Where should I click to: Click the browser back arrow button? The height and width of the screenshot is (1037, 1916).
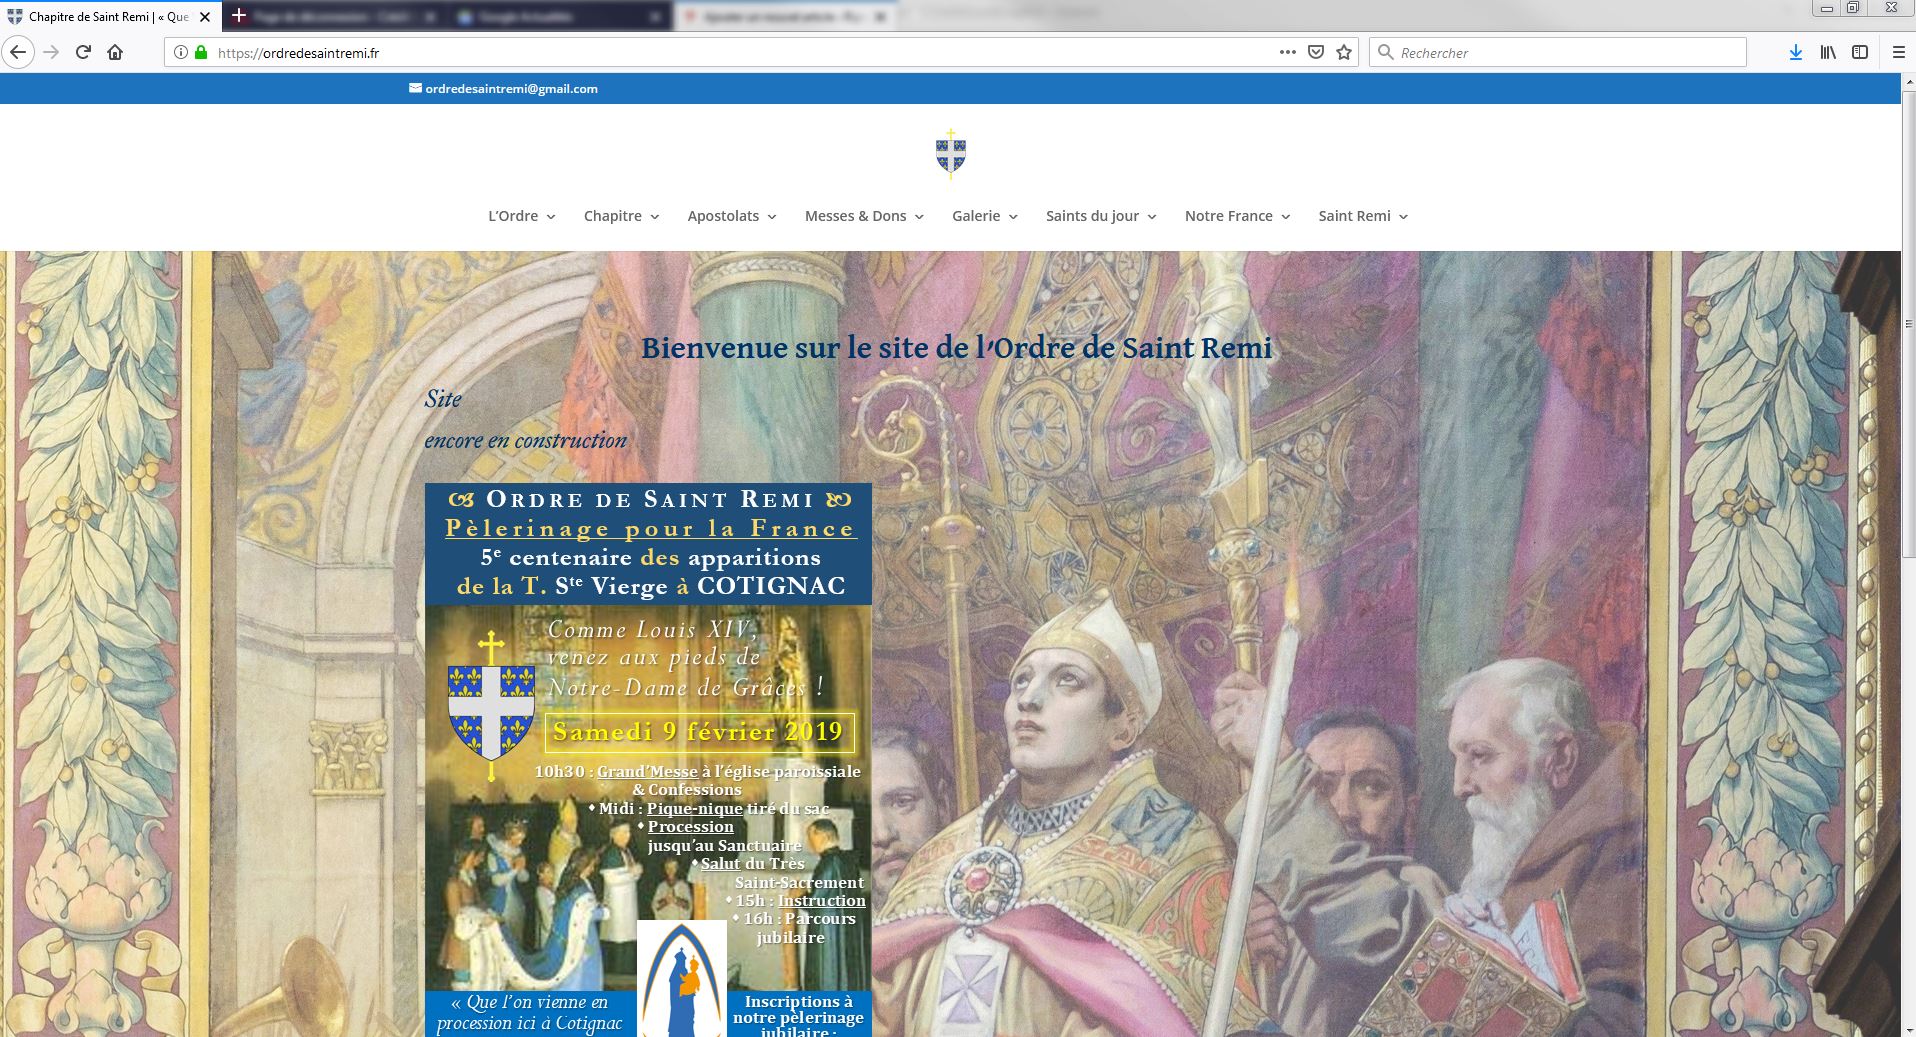(x=18, y=52)
